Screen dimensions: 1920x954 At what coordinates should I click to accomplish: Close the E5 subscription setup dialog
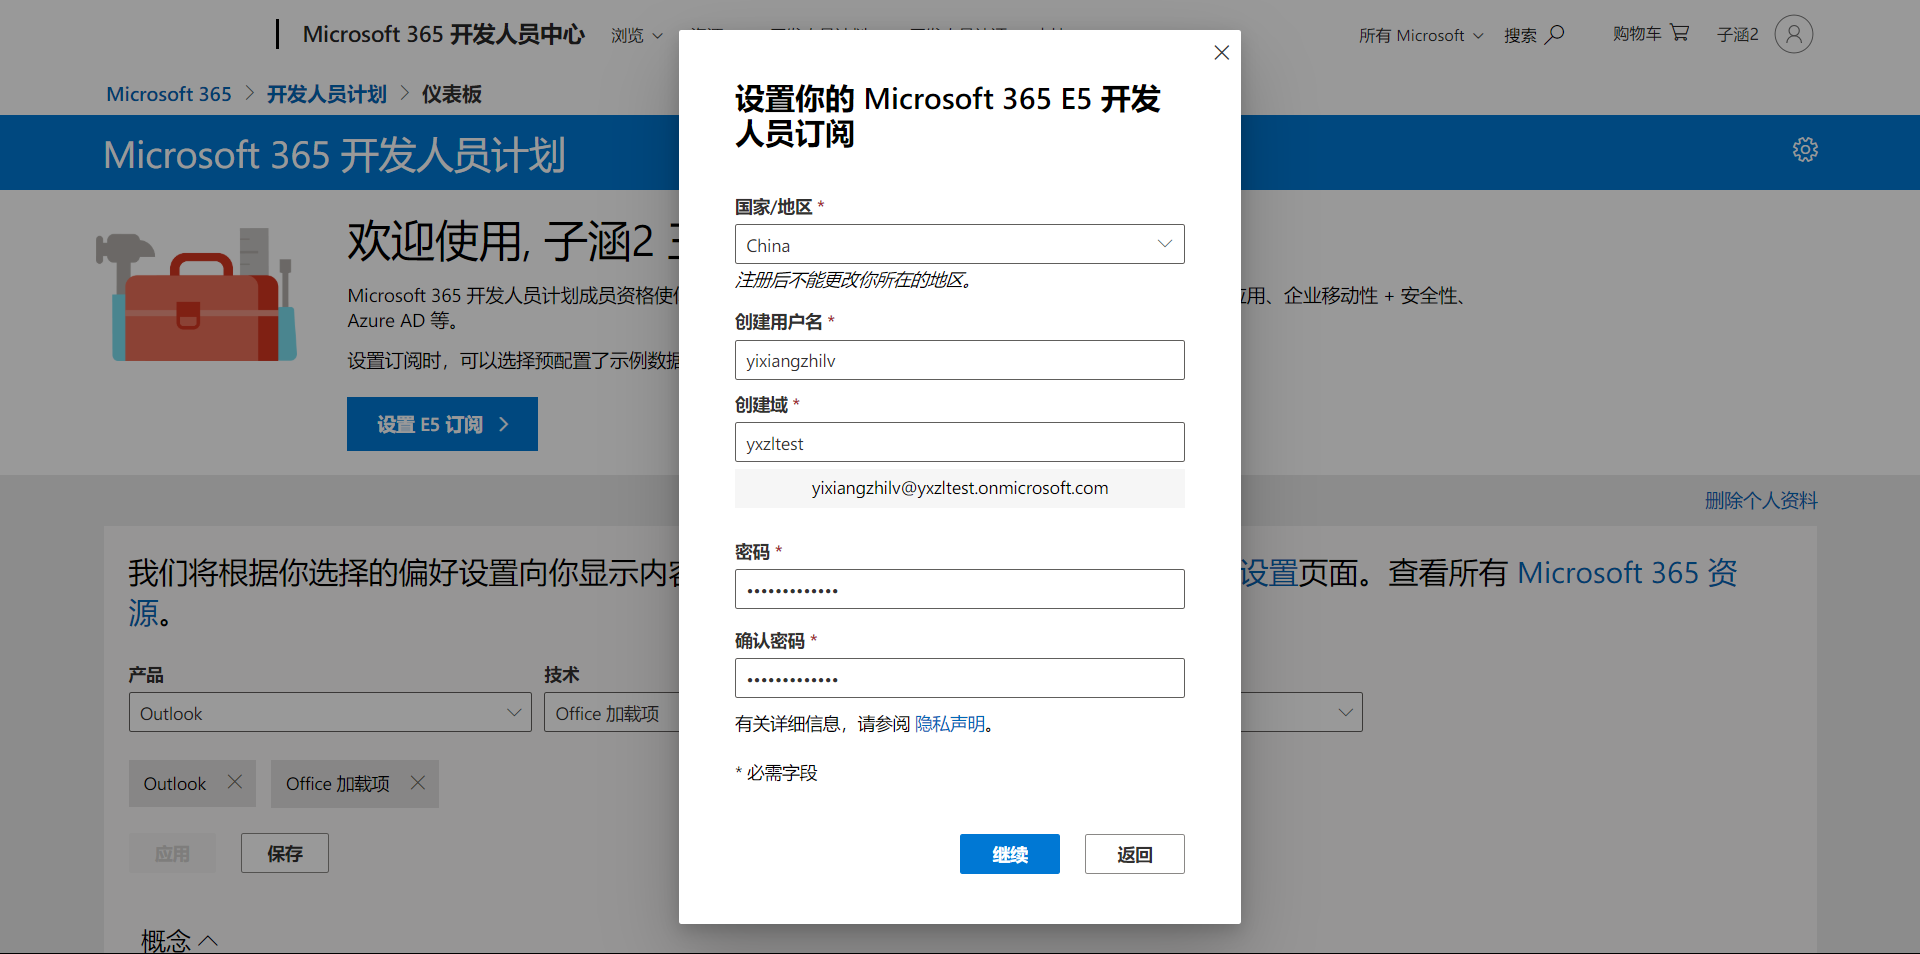[x=1221, y=53]
